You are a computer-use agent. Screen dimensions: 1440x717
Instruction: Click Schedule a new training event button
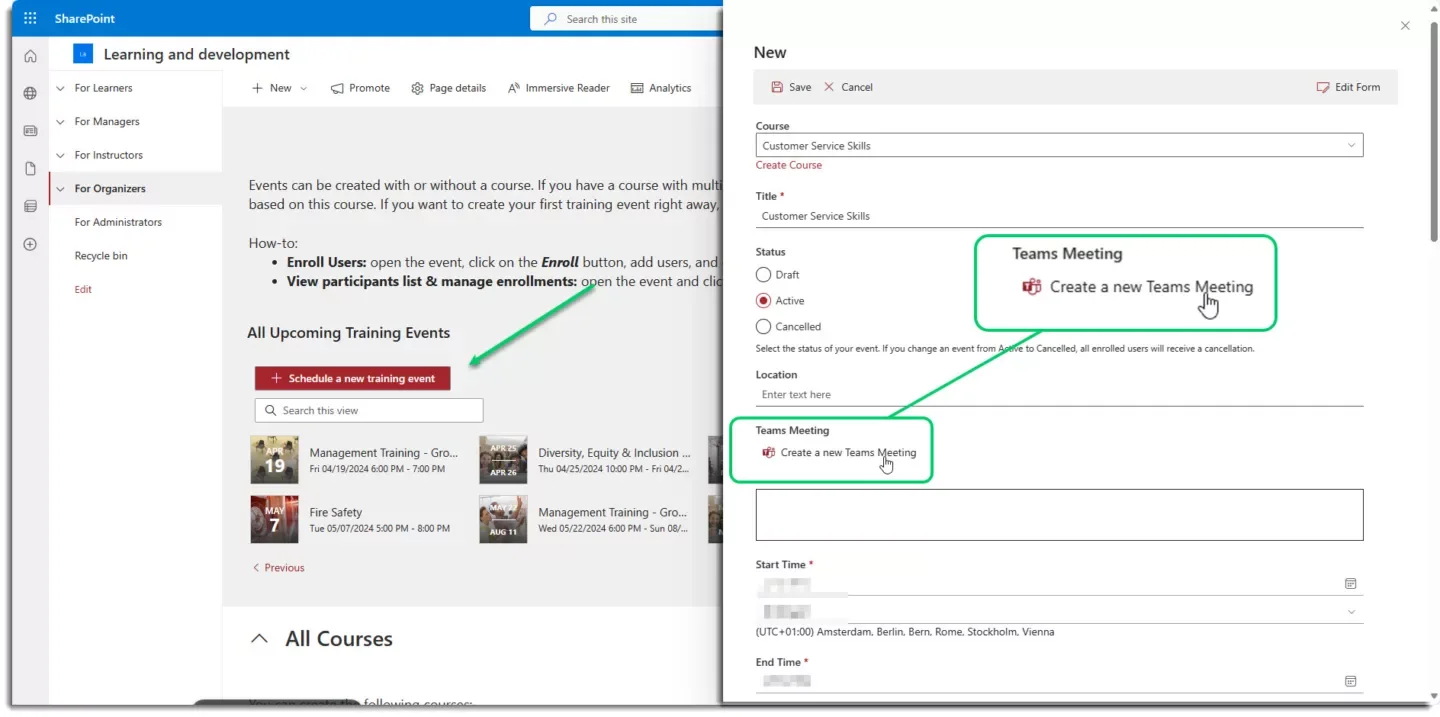[x=352, y=378]
